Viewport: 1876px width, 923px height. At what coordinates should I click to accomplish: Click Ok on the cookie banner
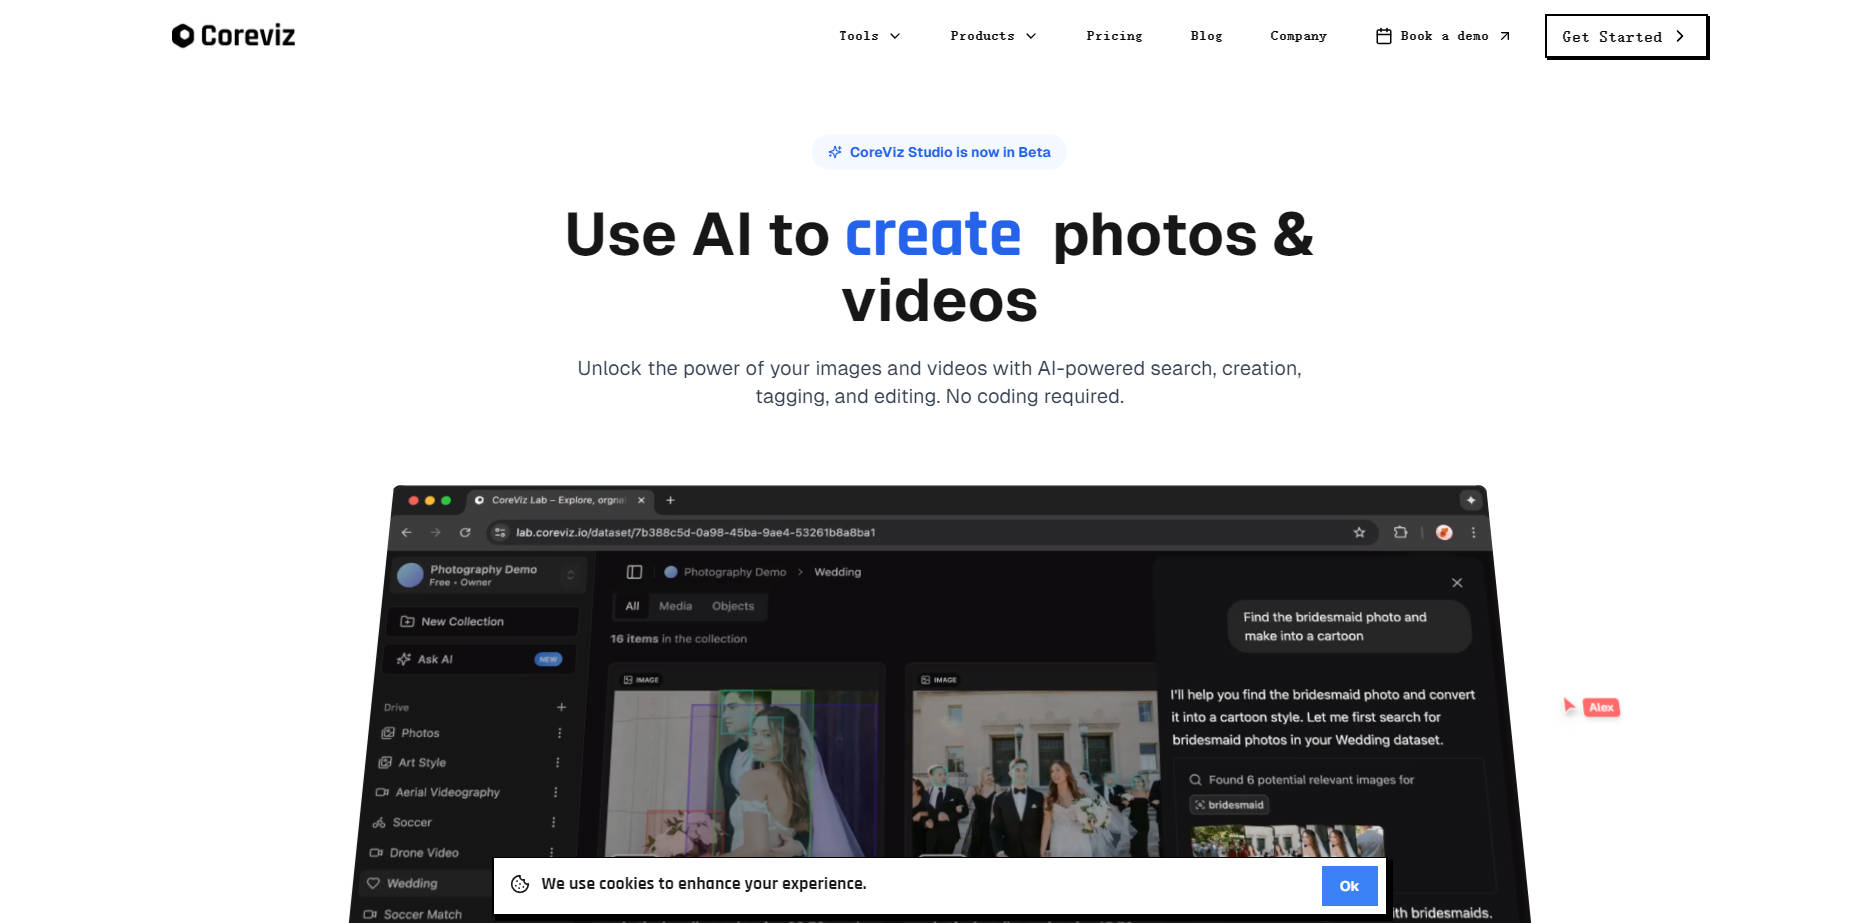[x=1349, y=885]
